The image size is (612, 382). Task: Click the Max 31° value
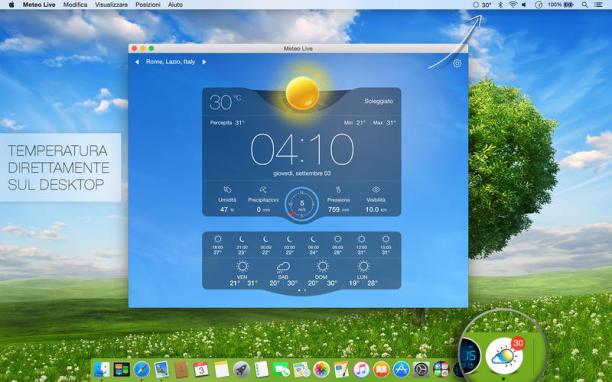384,123
